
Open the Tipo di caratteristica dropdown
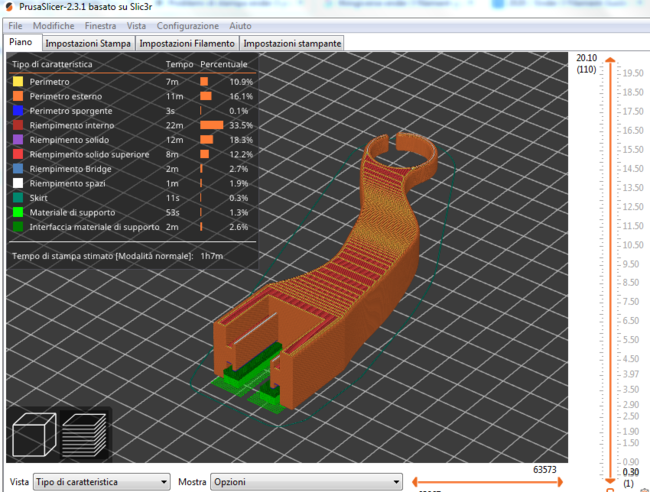tap(101, 482)
